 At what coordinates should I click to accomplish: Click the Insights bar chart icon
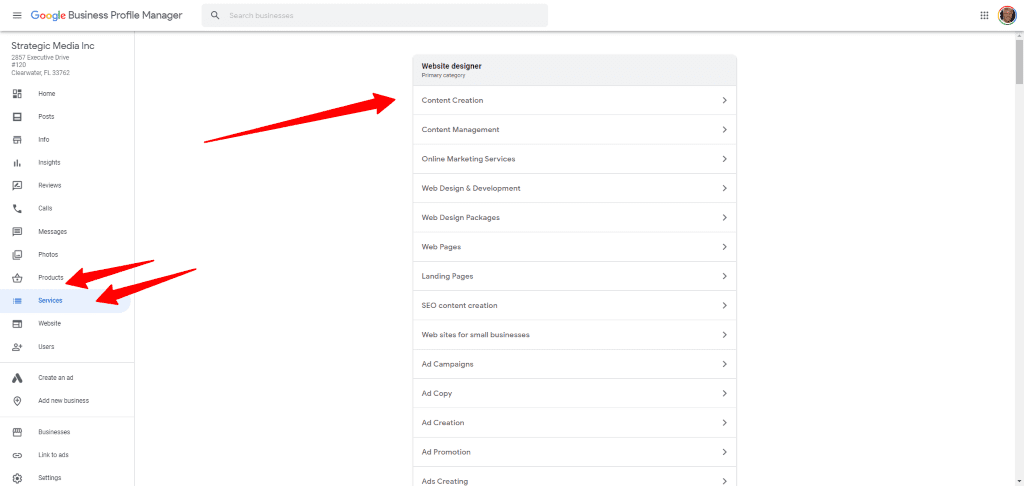17,163
